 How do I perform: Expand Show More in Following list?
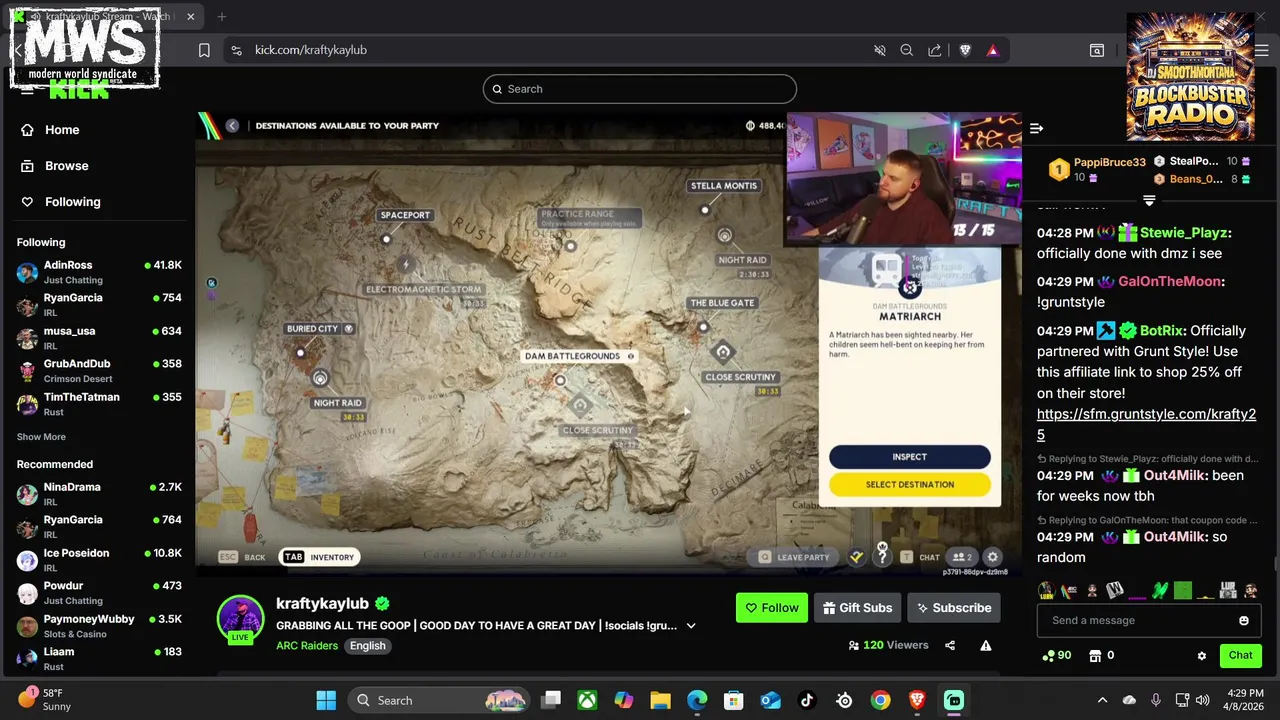(41, 437)
